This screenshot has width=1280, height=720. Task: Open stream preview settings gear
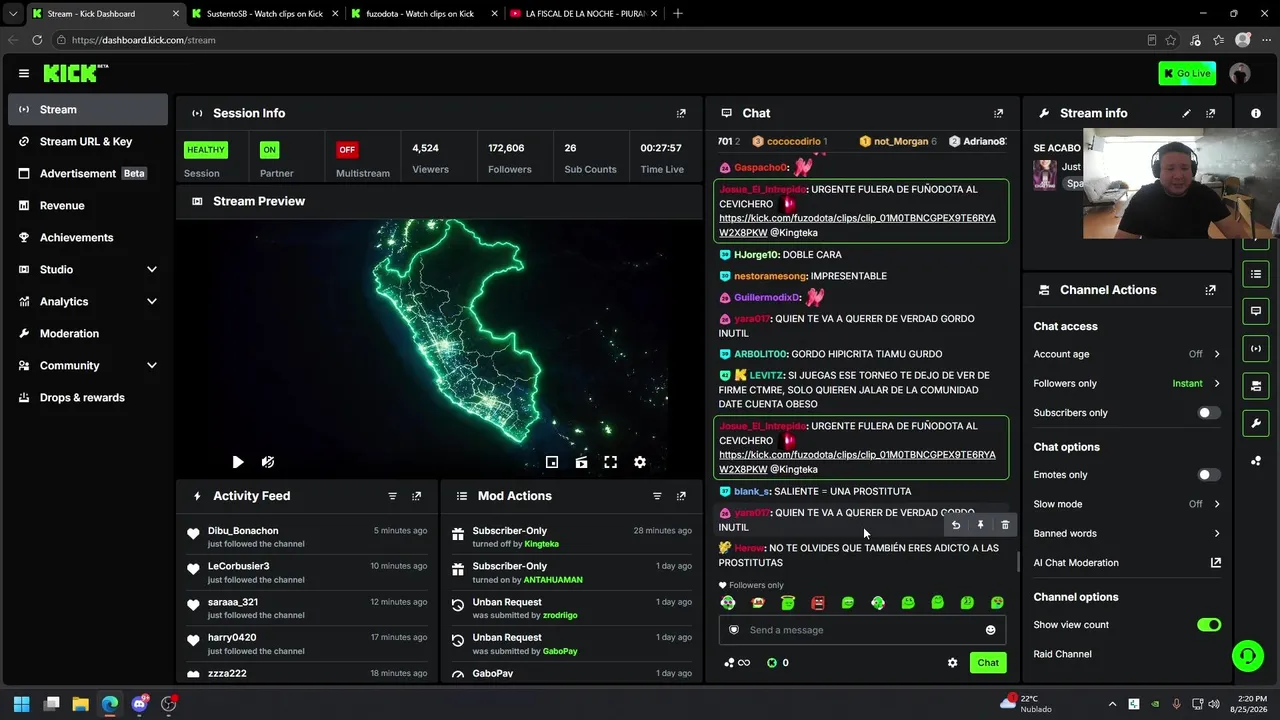(640, 462)
